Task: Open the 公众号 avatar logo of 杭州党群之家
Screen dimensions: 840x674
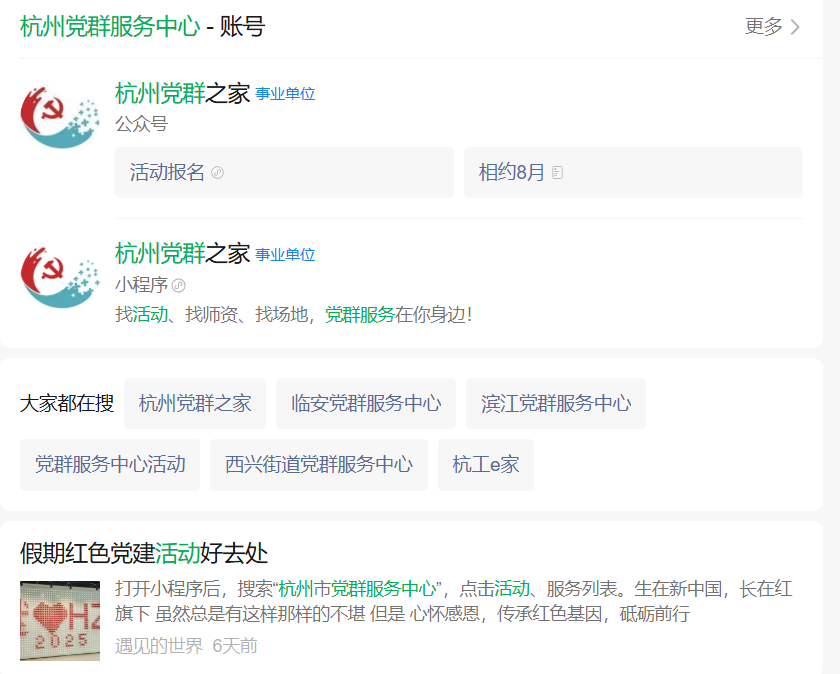Action: 60,117
